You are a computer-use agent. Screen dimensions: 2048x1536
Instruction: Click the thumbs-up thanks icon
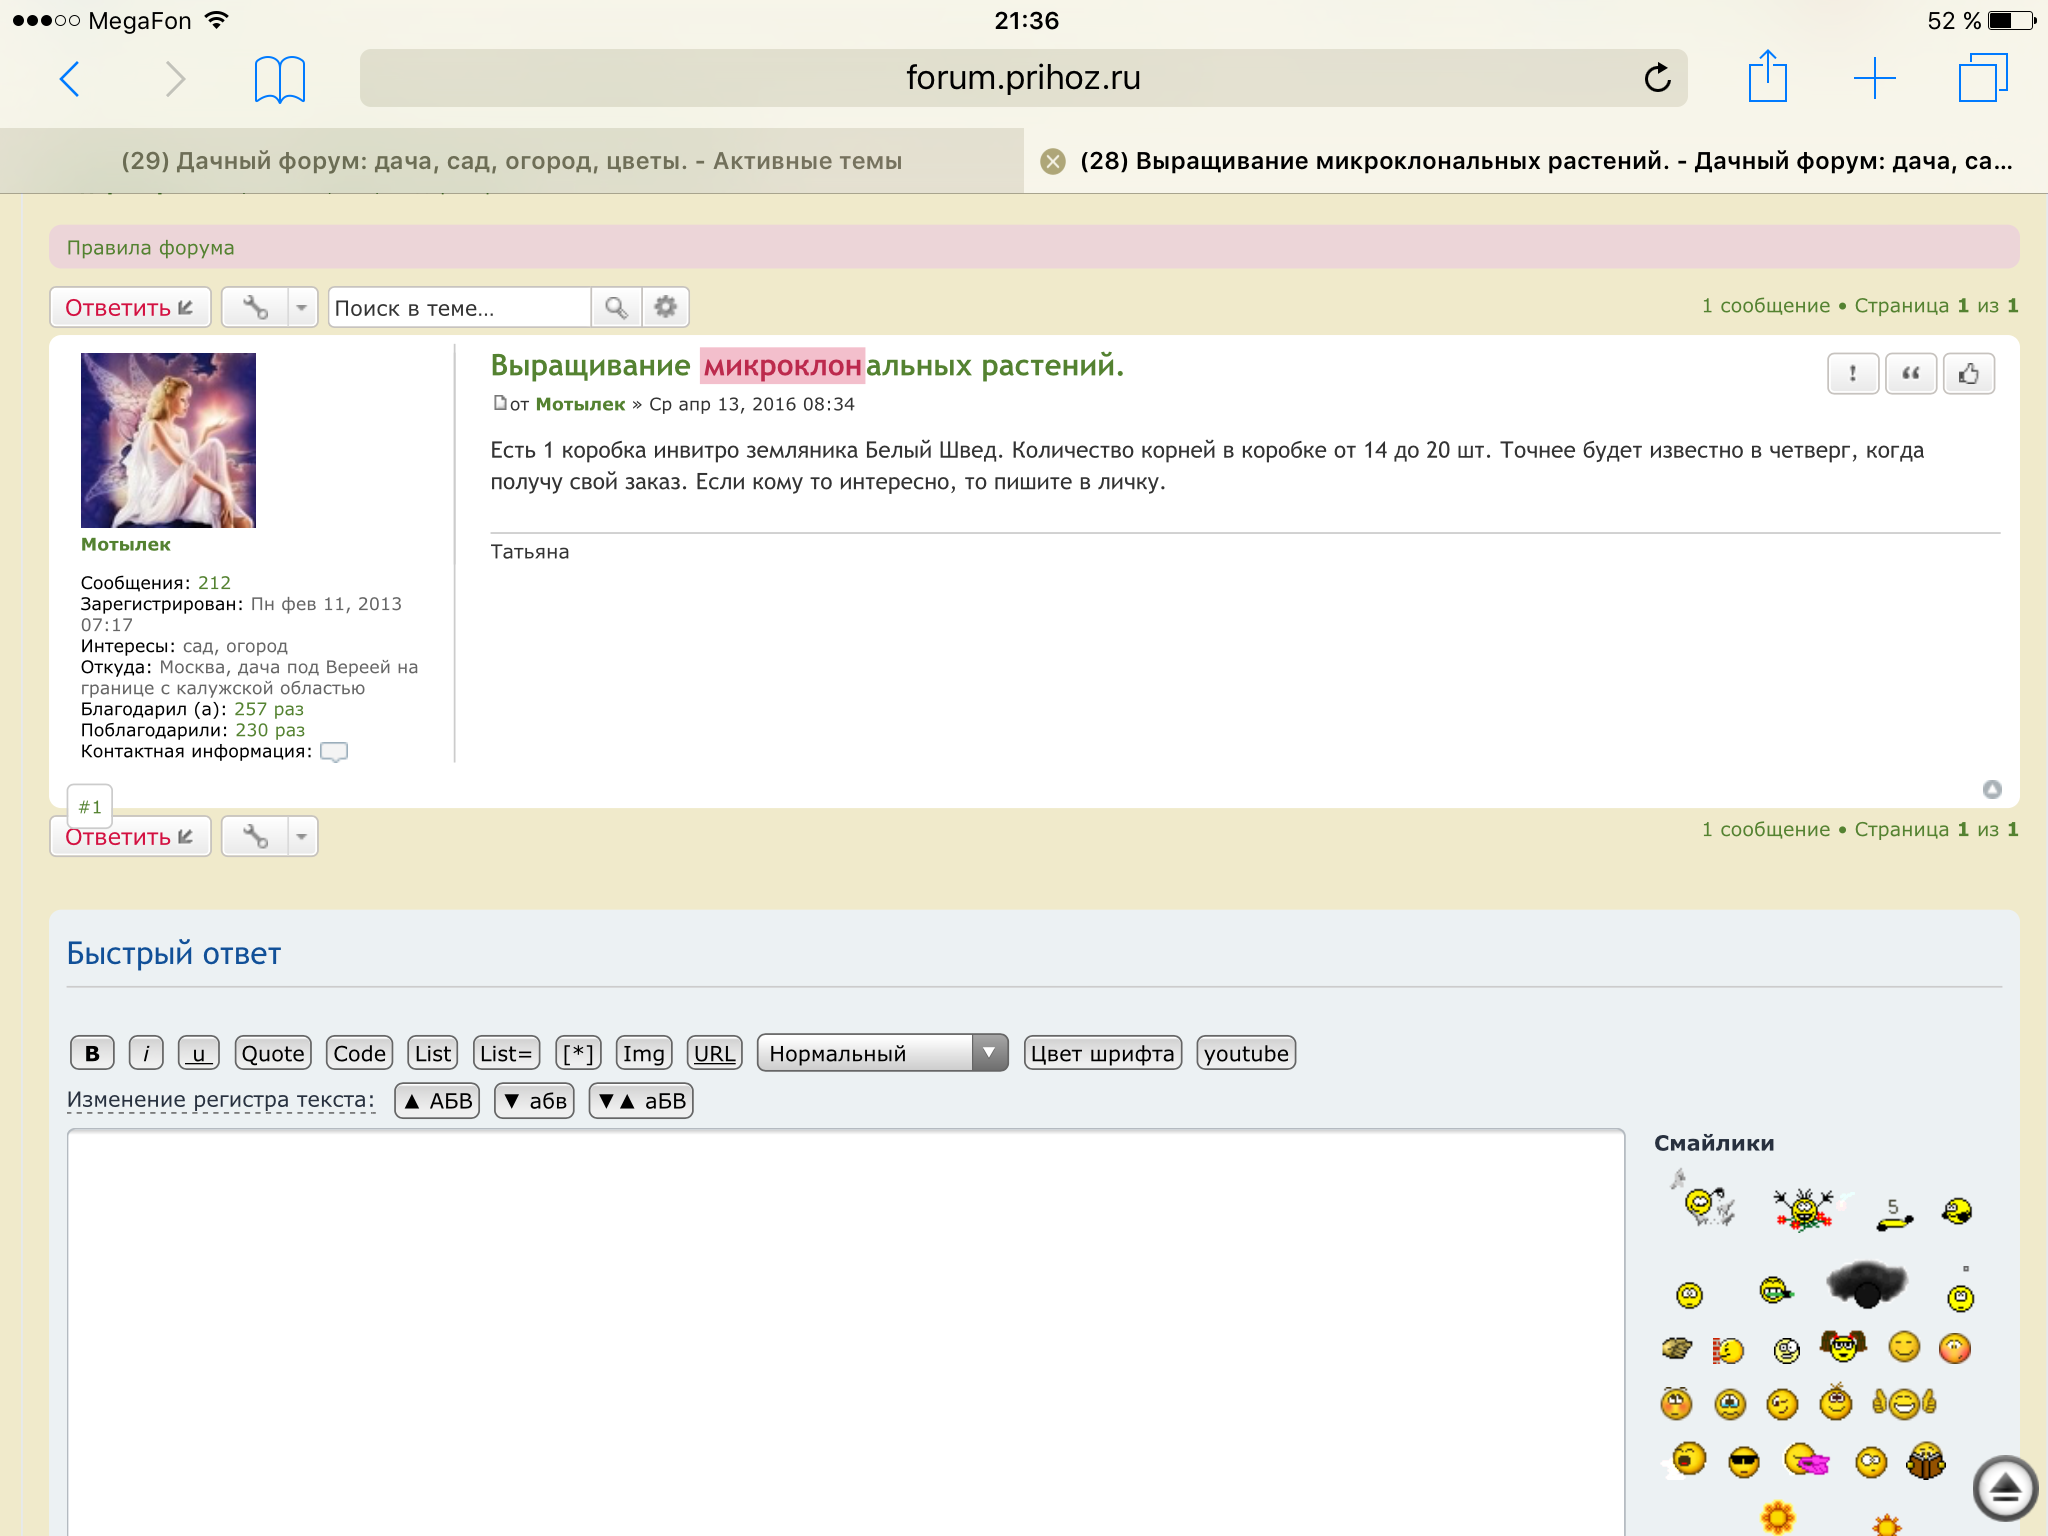[x=1968, y=374]
